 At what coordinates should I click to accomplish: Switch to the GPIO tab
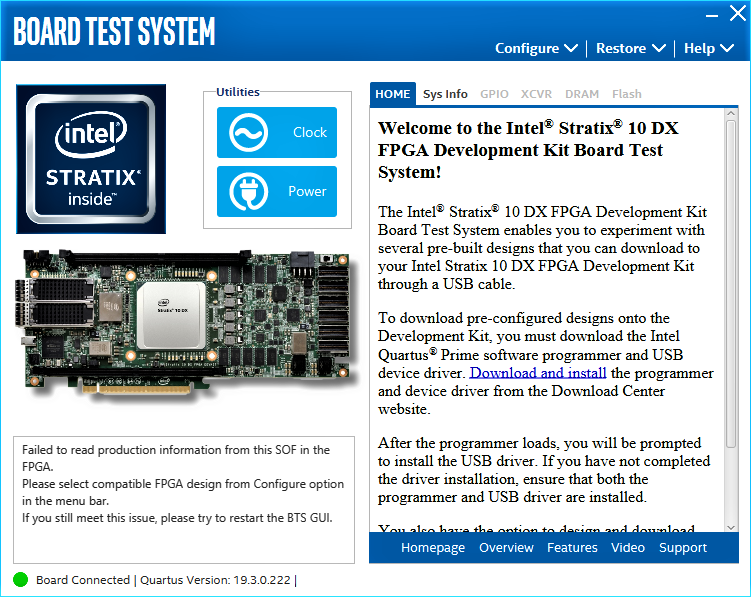pos(494,94)
